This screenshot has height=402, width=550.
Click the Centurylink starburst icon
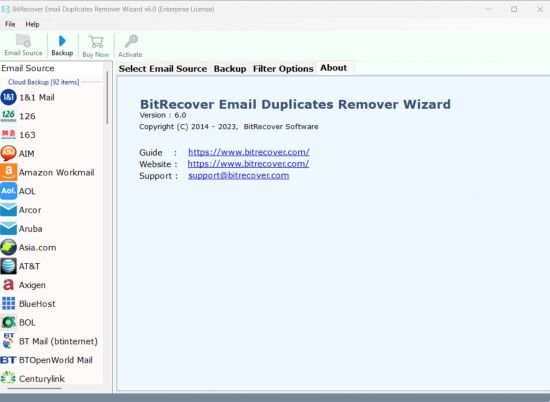click(8, 378)
